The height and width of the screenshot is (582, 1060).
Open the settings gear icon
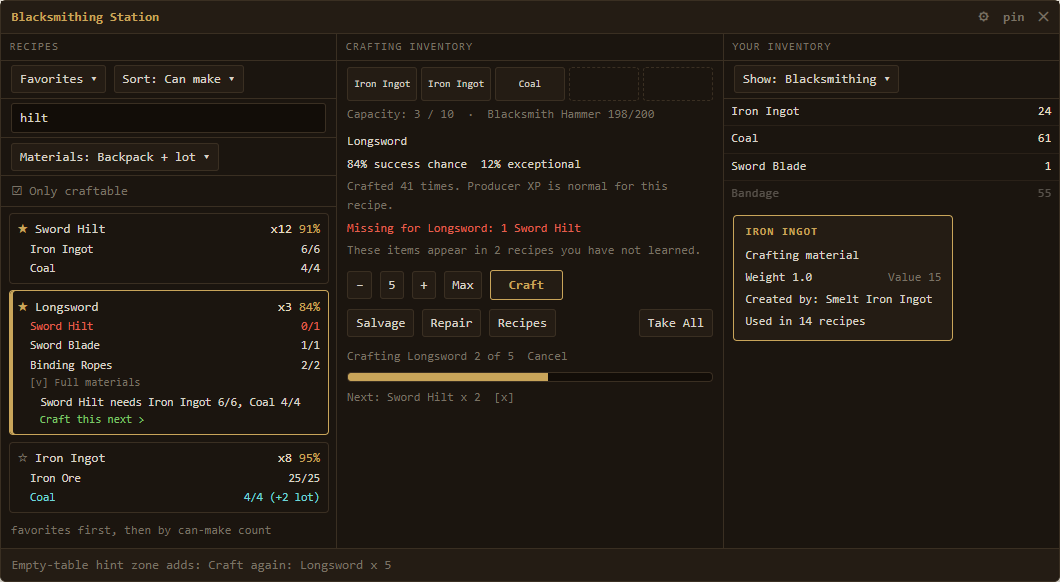pyautogui.click(x=984, y=17)
